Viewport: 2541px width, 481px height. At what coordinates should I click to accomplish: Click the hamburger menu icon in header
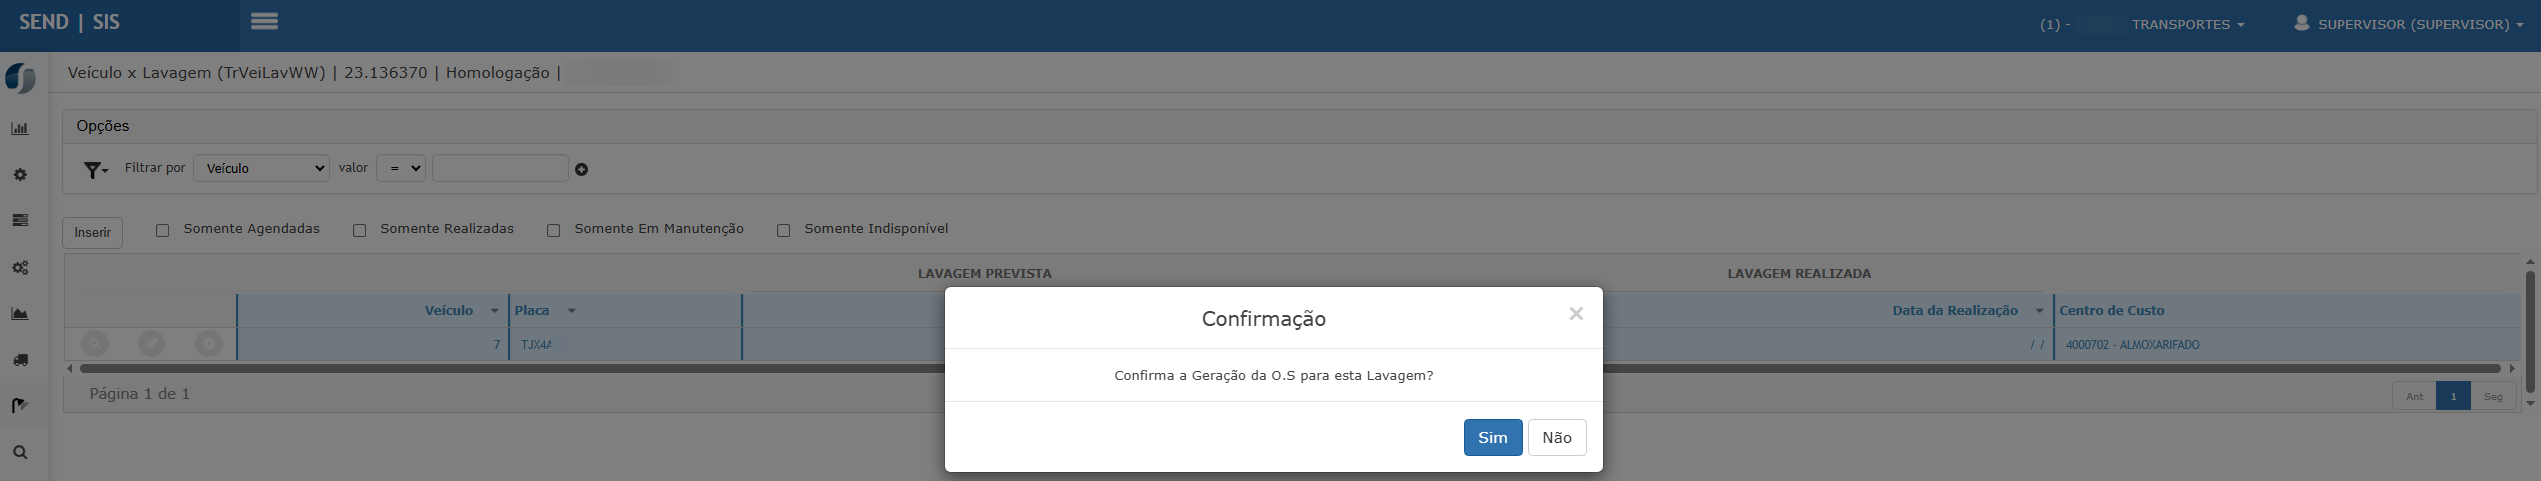264,21
